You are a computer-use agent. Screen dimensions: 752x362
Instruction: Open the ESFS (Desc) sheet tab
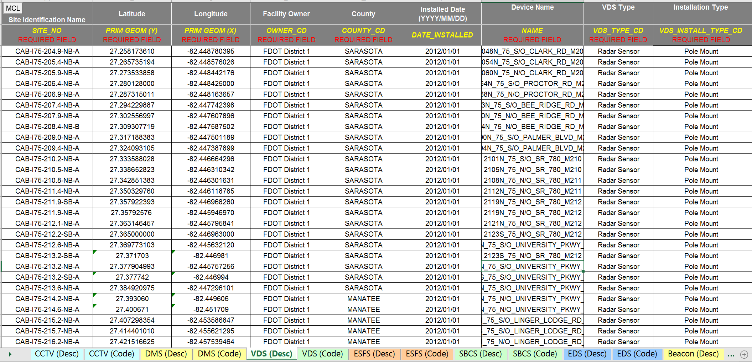[x=374, y=354]
